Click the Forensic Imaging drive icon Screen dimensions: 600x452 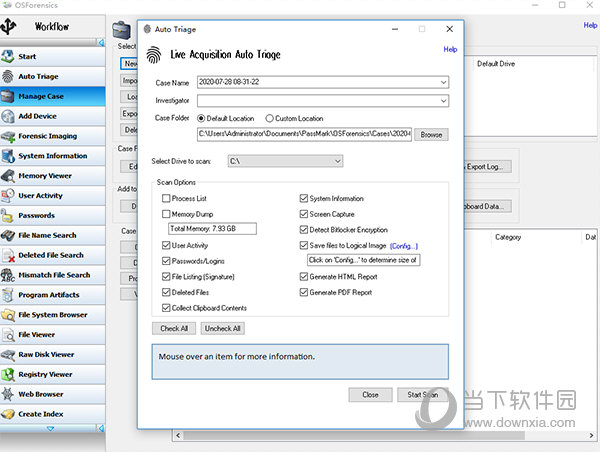(x=8, y=136)
